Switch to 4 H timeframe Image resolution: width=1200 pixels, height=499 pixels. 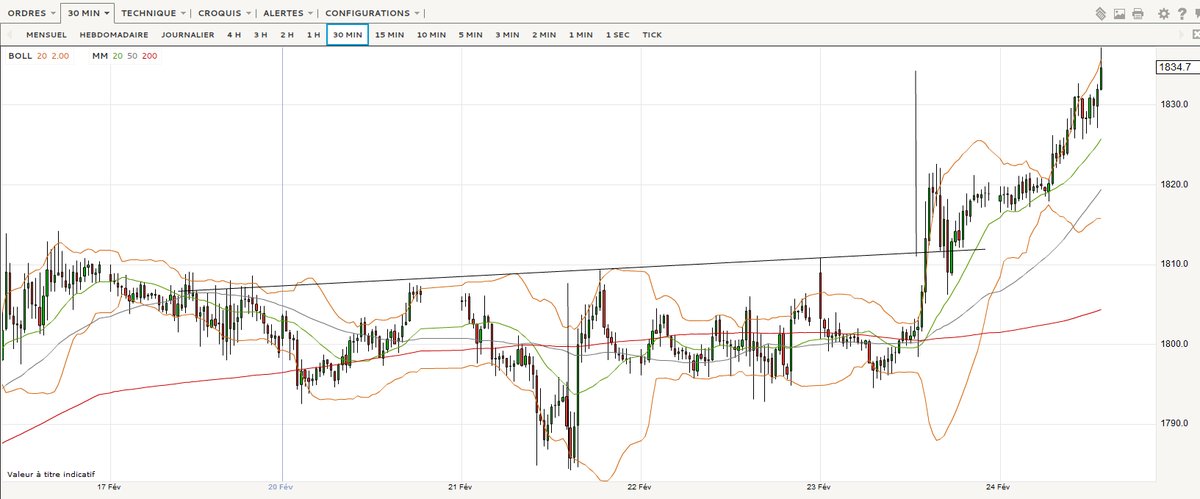233,34
